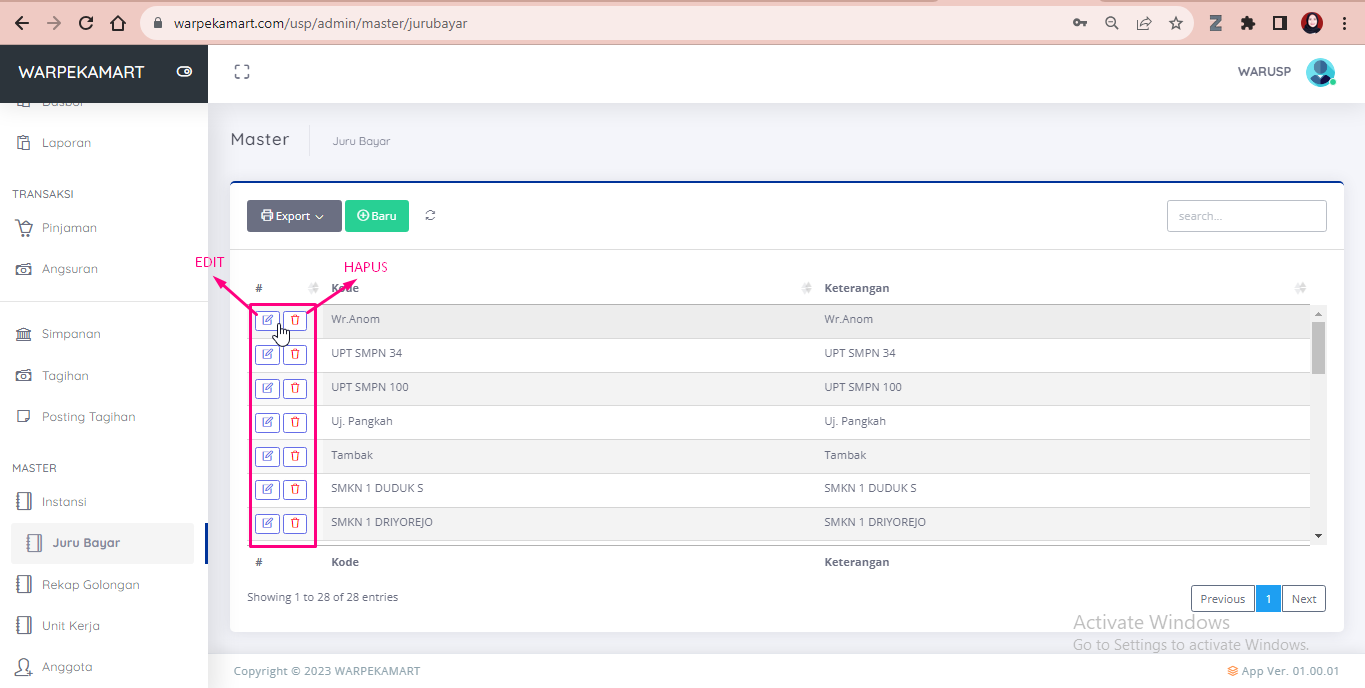The height and width of the screenshot is (688, 1365).
Task: Open Simpanan menu item
Action: tap(71, 334)
